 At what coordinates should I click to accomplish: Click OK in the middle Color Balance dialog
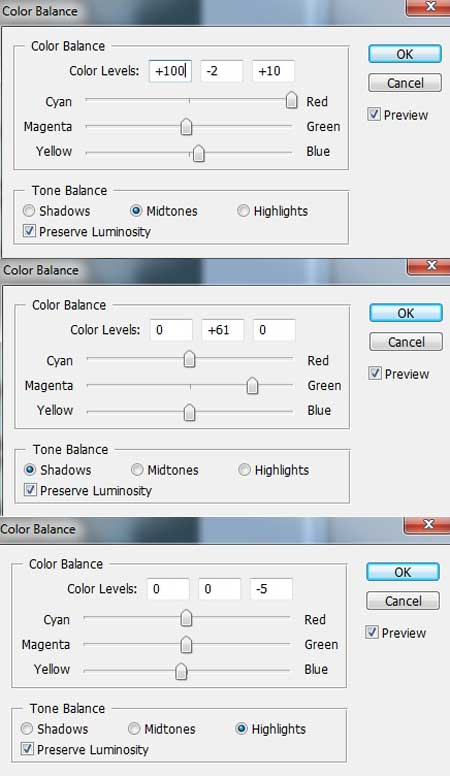pos(405,313)
